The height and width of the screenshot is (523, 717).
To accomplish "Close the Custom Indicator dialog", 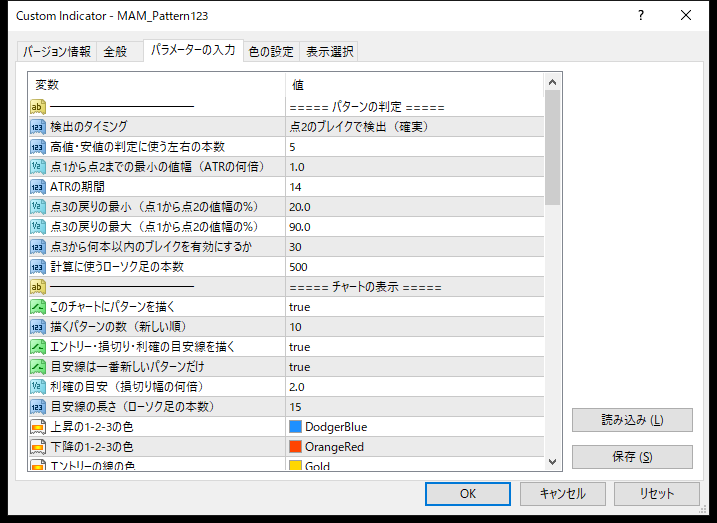I will pyautogui.click(x=685, y=16).
